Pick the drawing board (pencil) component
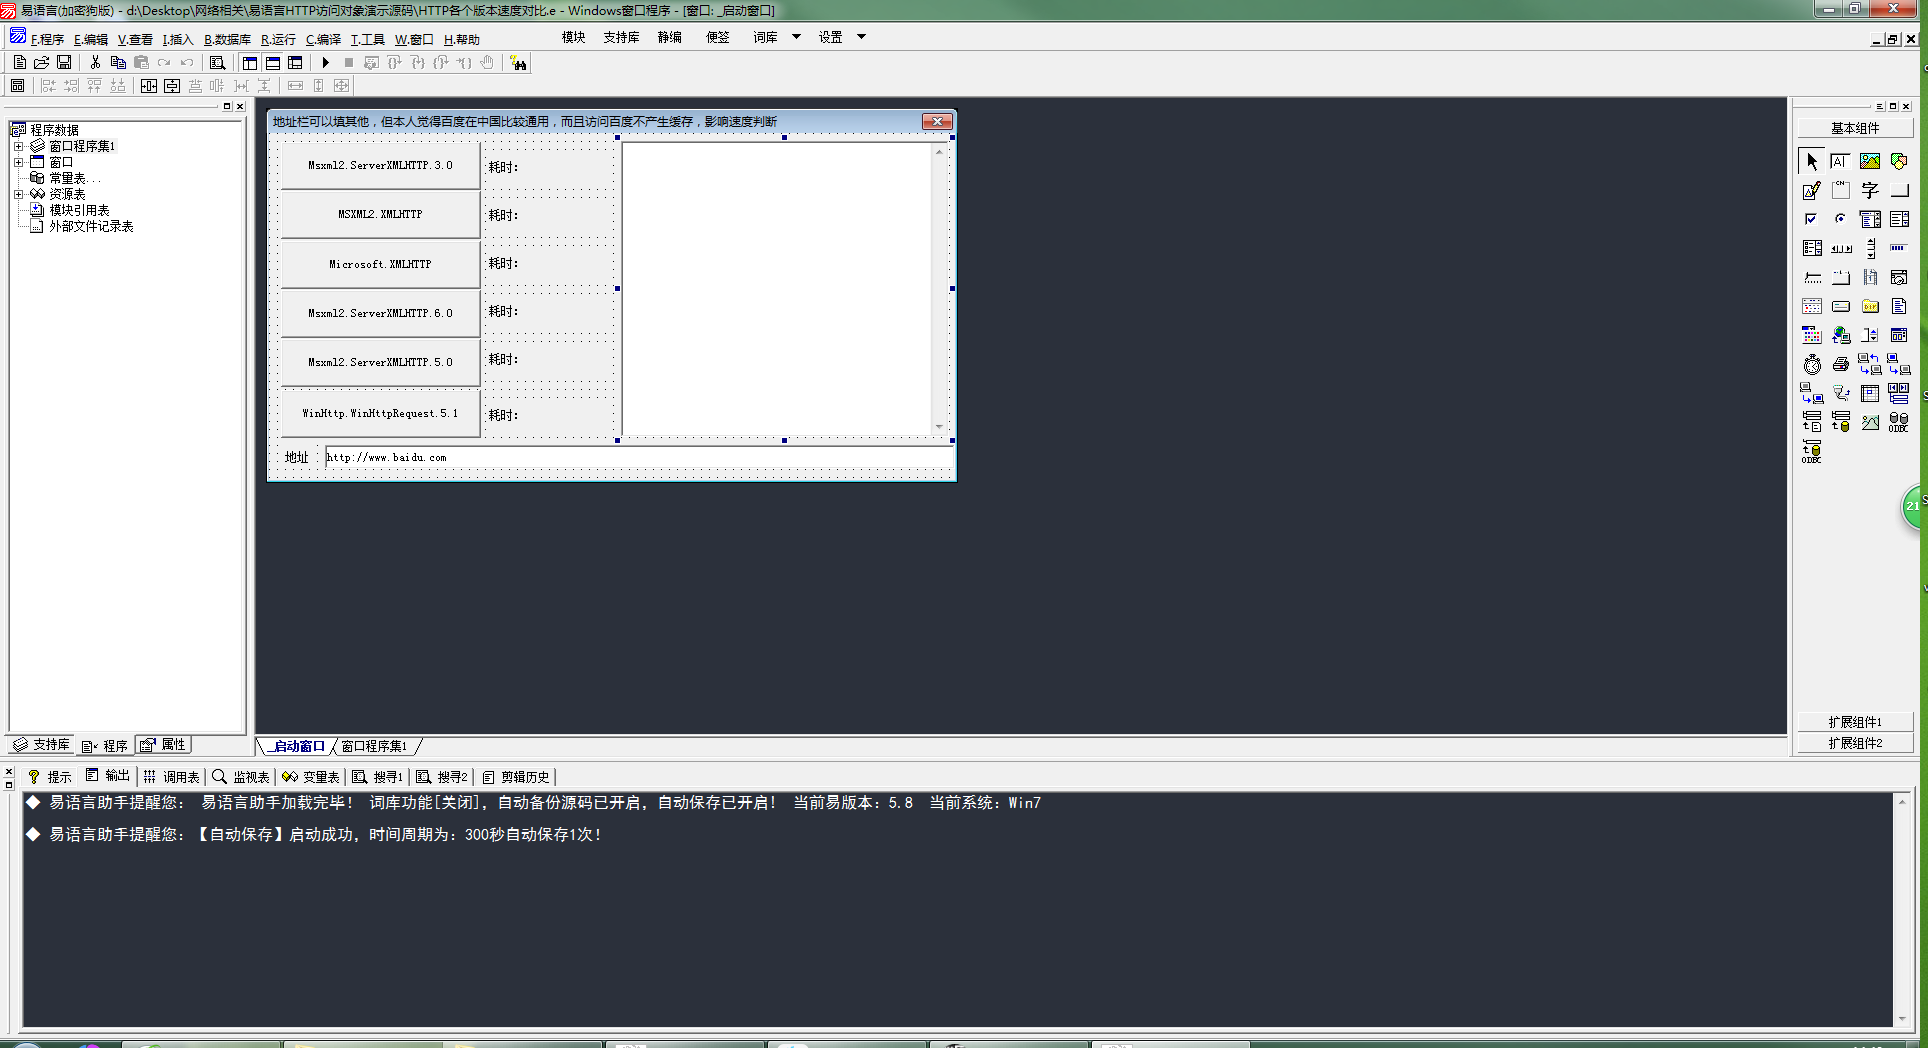This screenshot has height=1048, width=1928. [x=1812, y=190]
